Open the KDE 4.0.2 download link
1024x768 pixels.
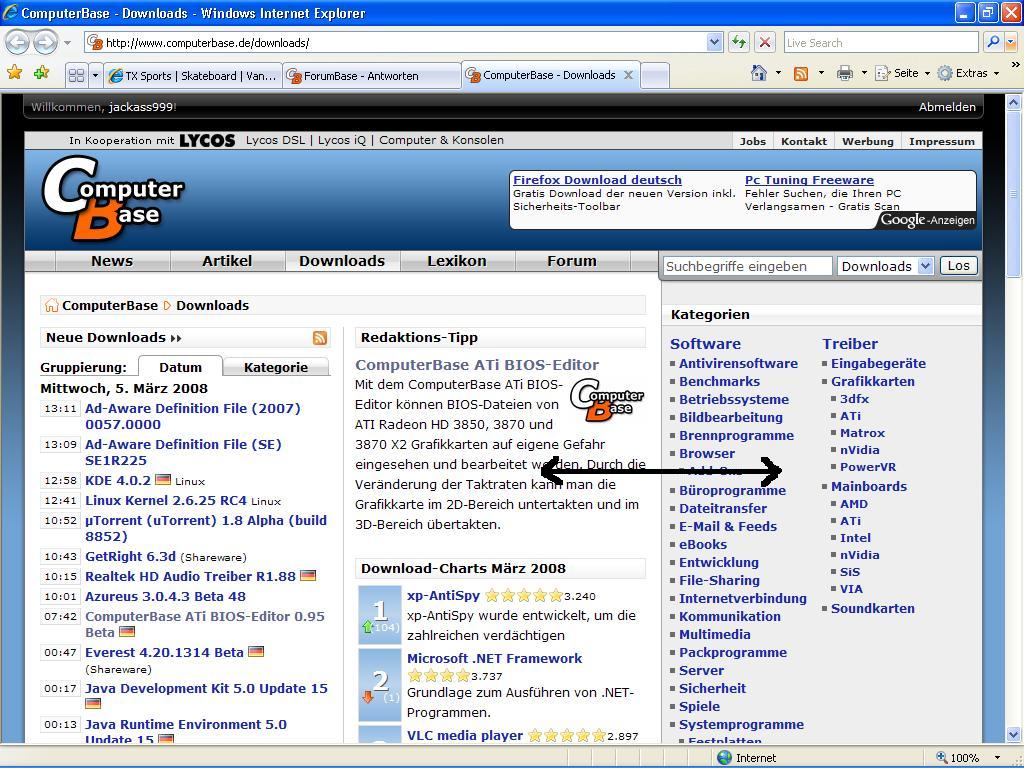118,481
